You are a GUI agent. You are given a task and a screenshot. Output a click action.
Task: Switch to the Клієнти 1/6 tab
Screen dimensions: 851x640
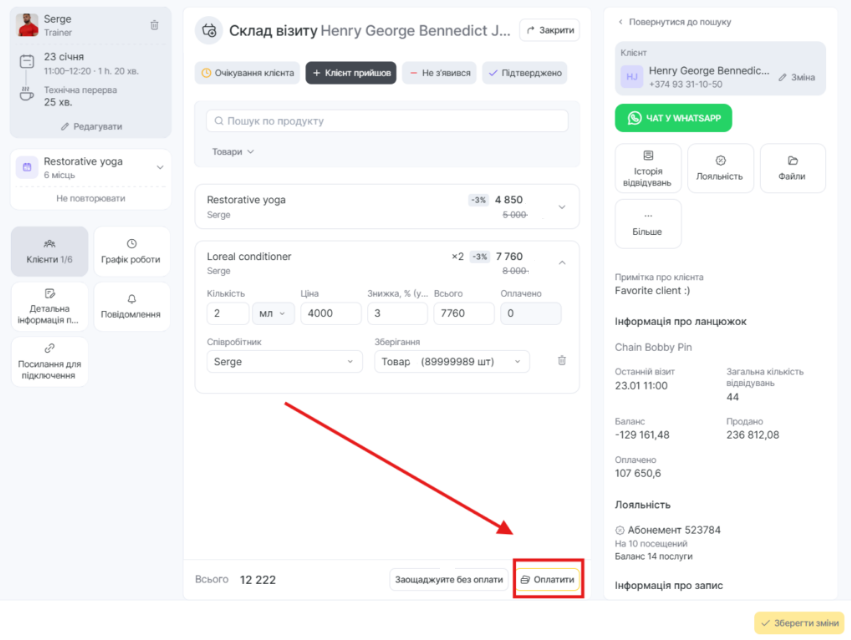pos(50,251)
